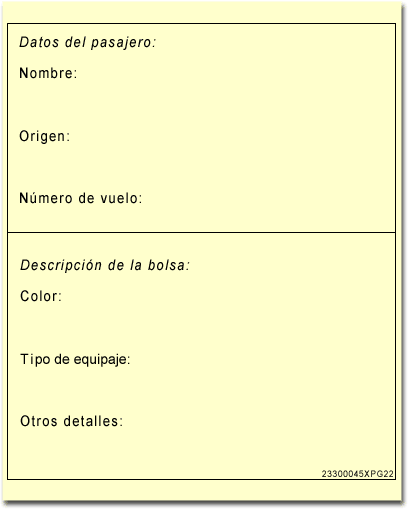The image size is (410, 509).
Task: Select the "Tipo de equipaje:" label
Action: (75, 359)
